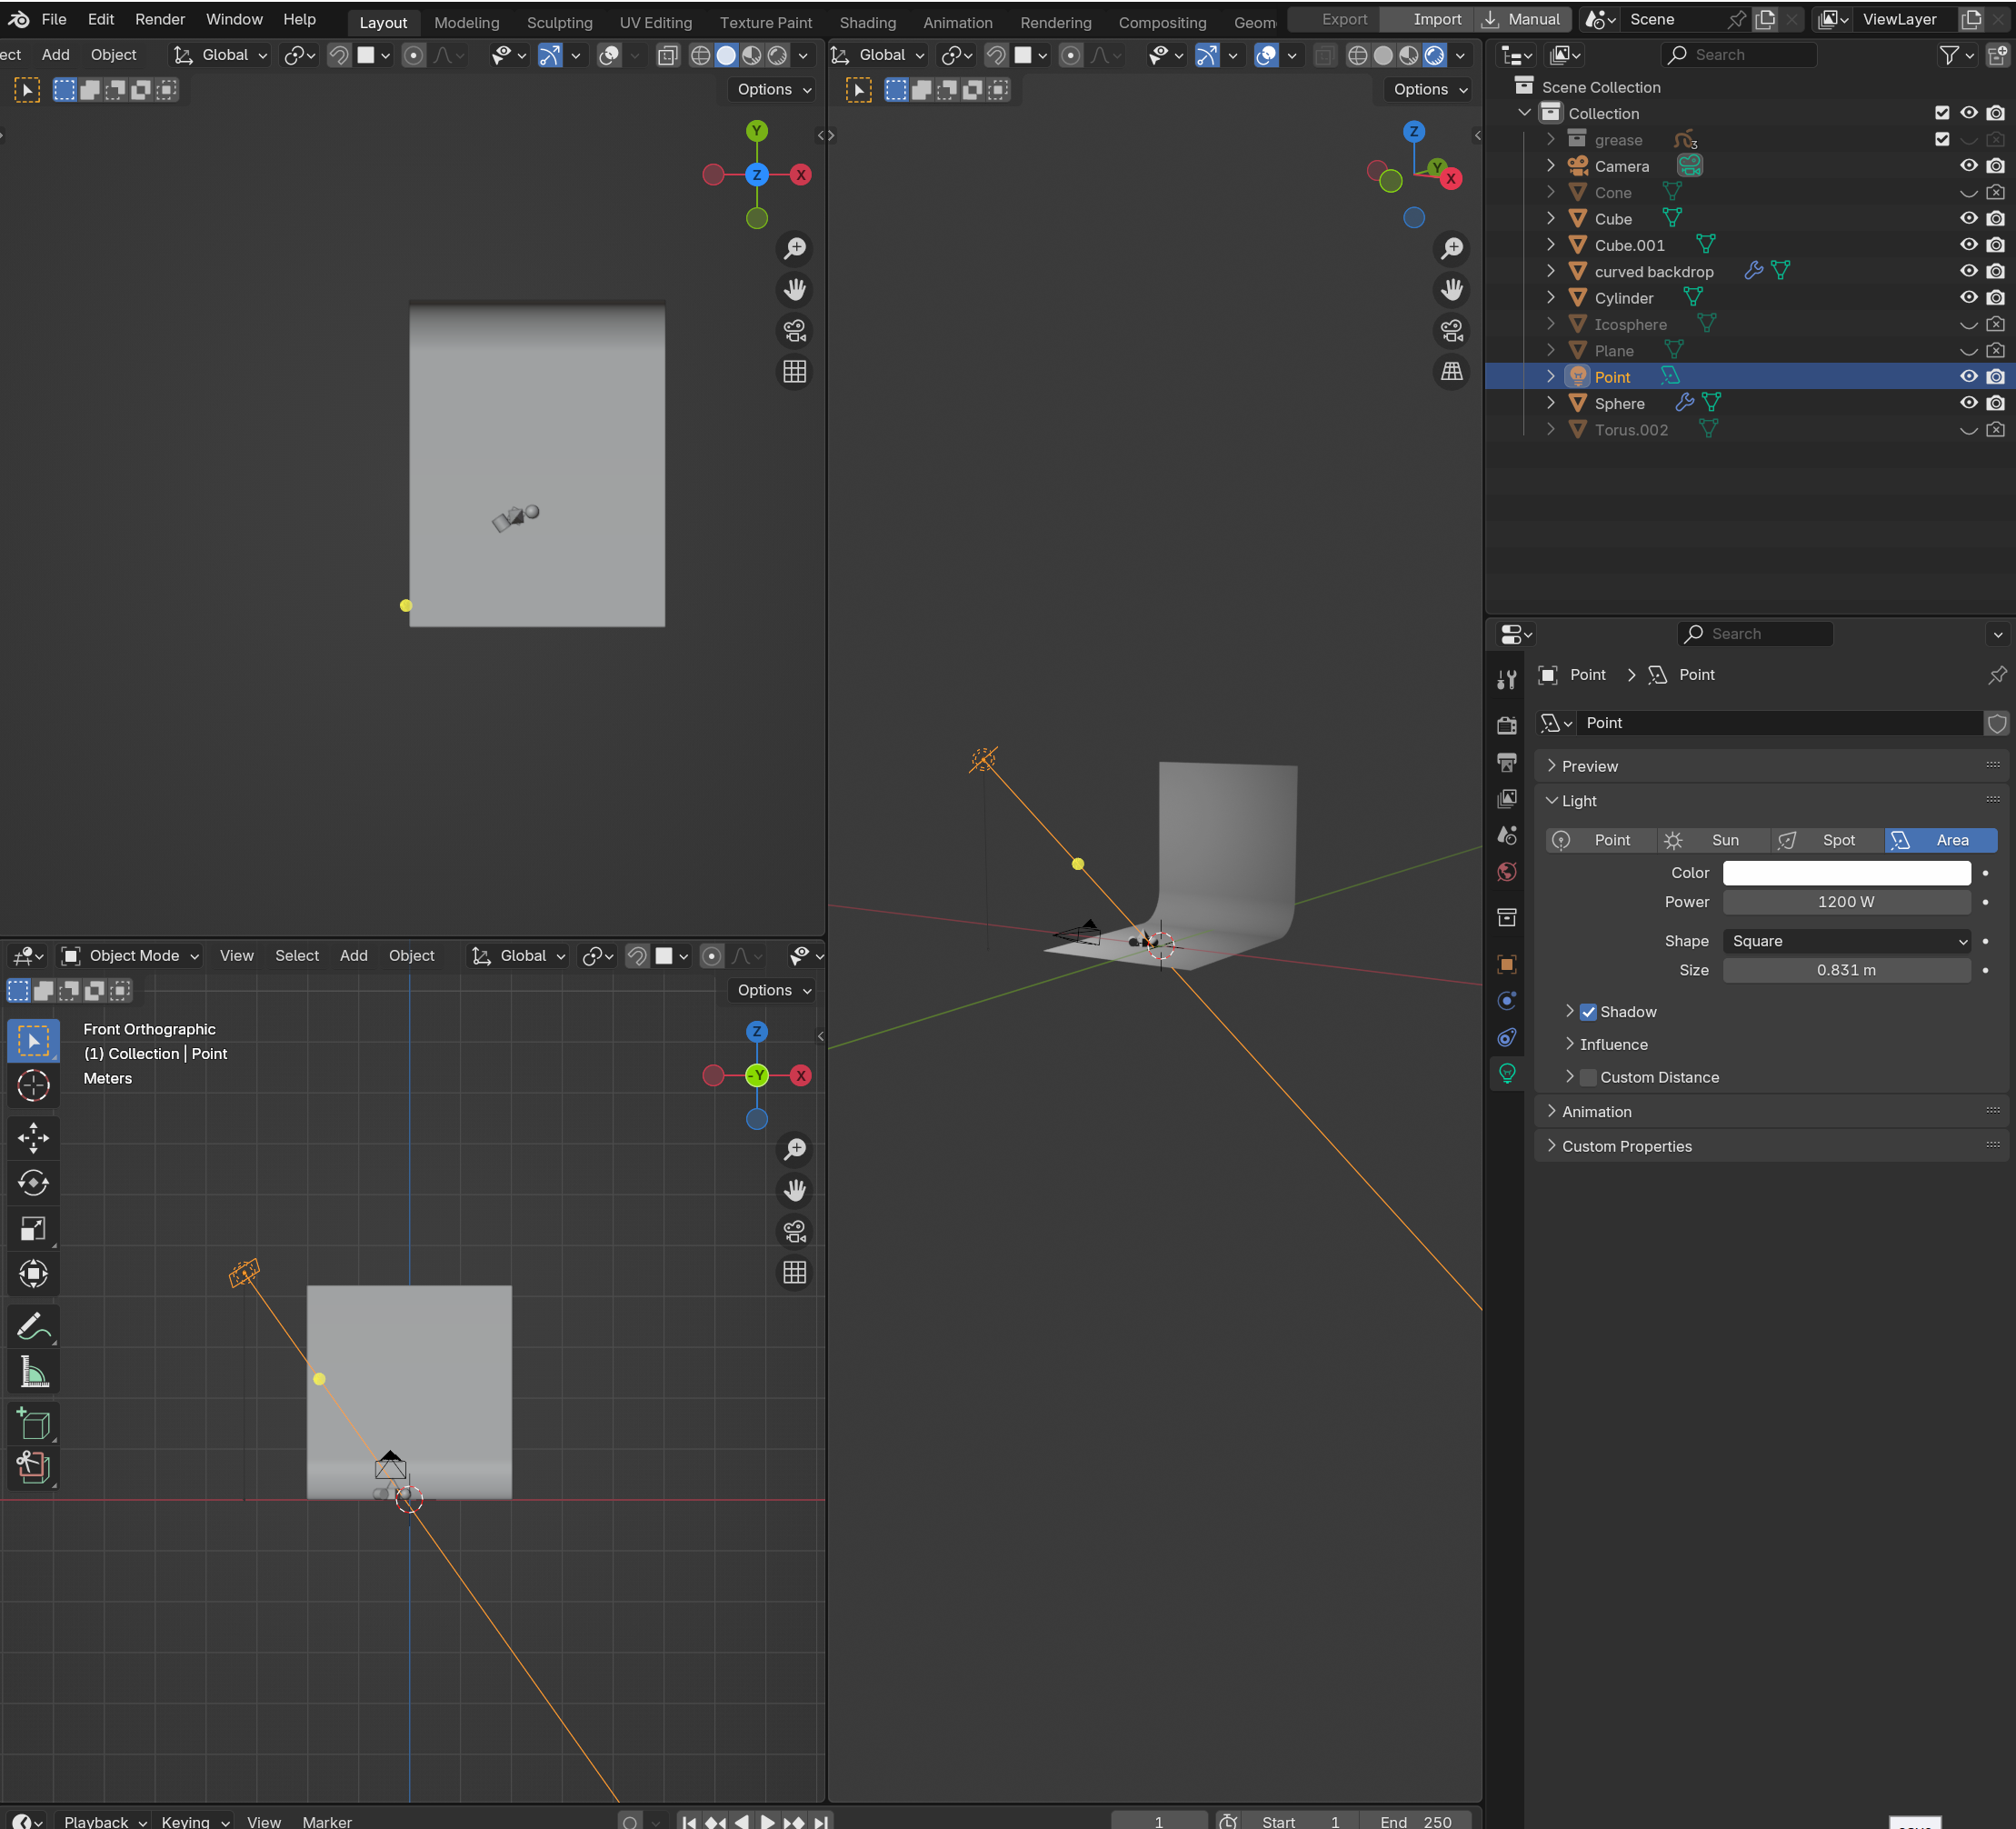Toggle the Shadow checkbox
The image size is (2016, 1829).
(x=1588, y=1012)
